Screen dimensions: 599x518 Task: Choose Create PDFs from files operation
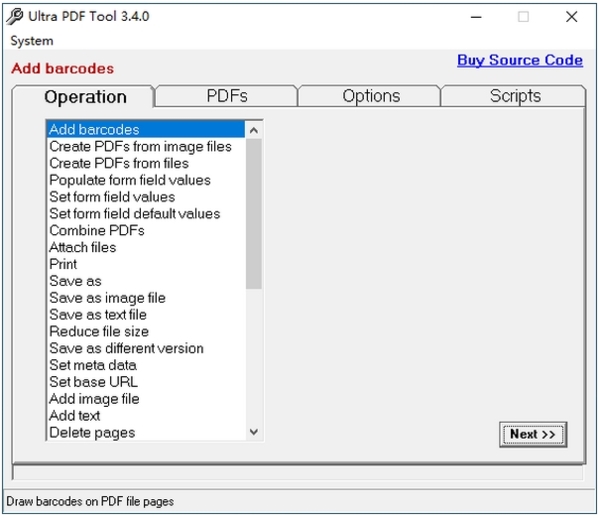(x=146, y=163)
